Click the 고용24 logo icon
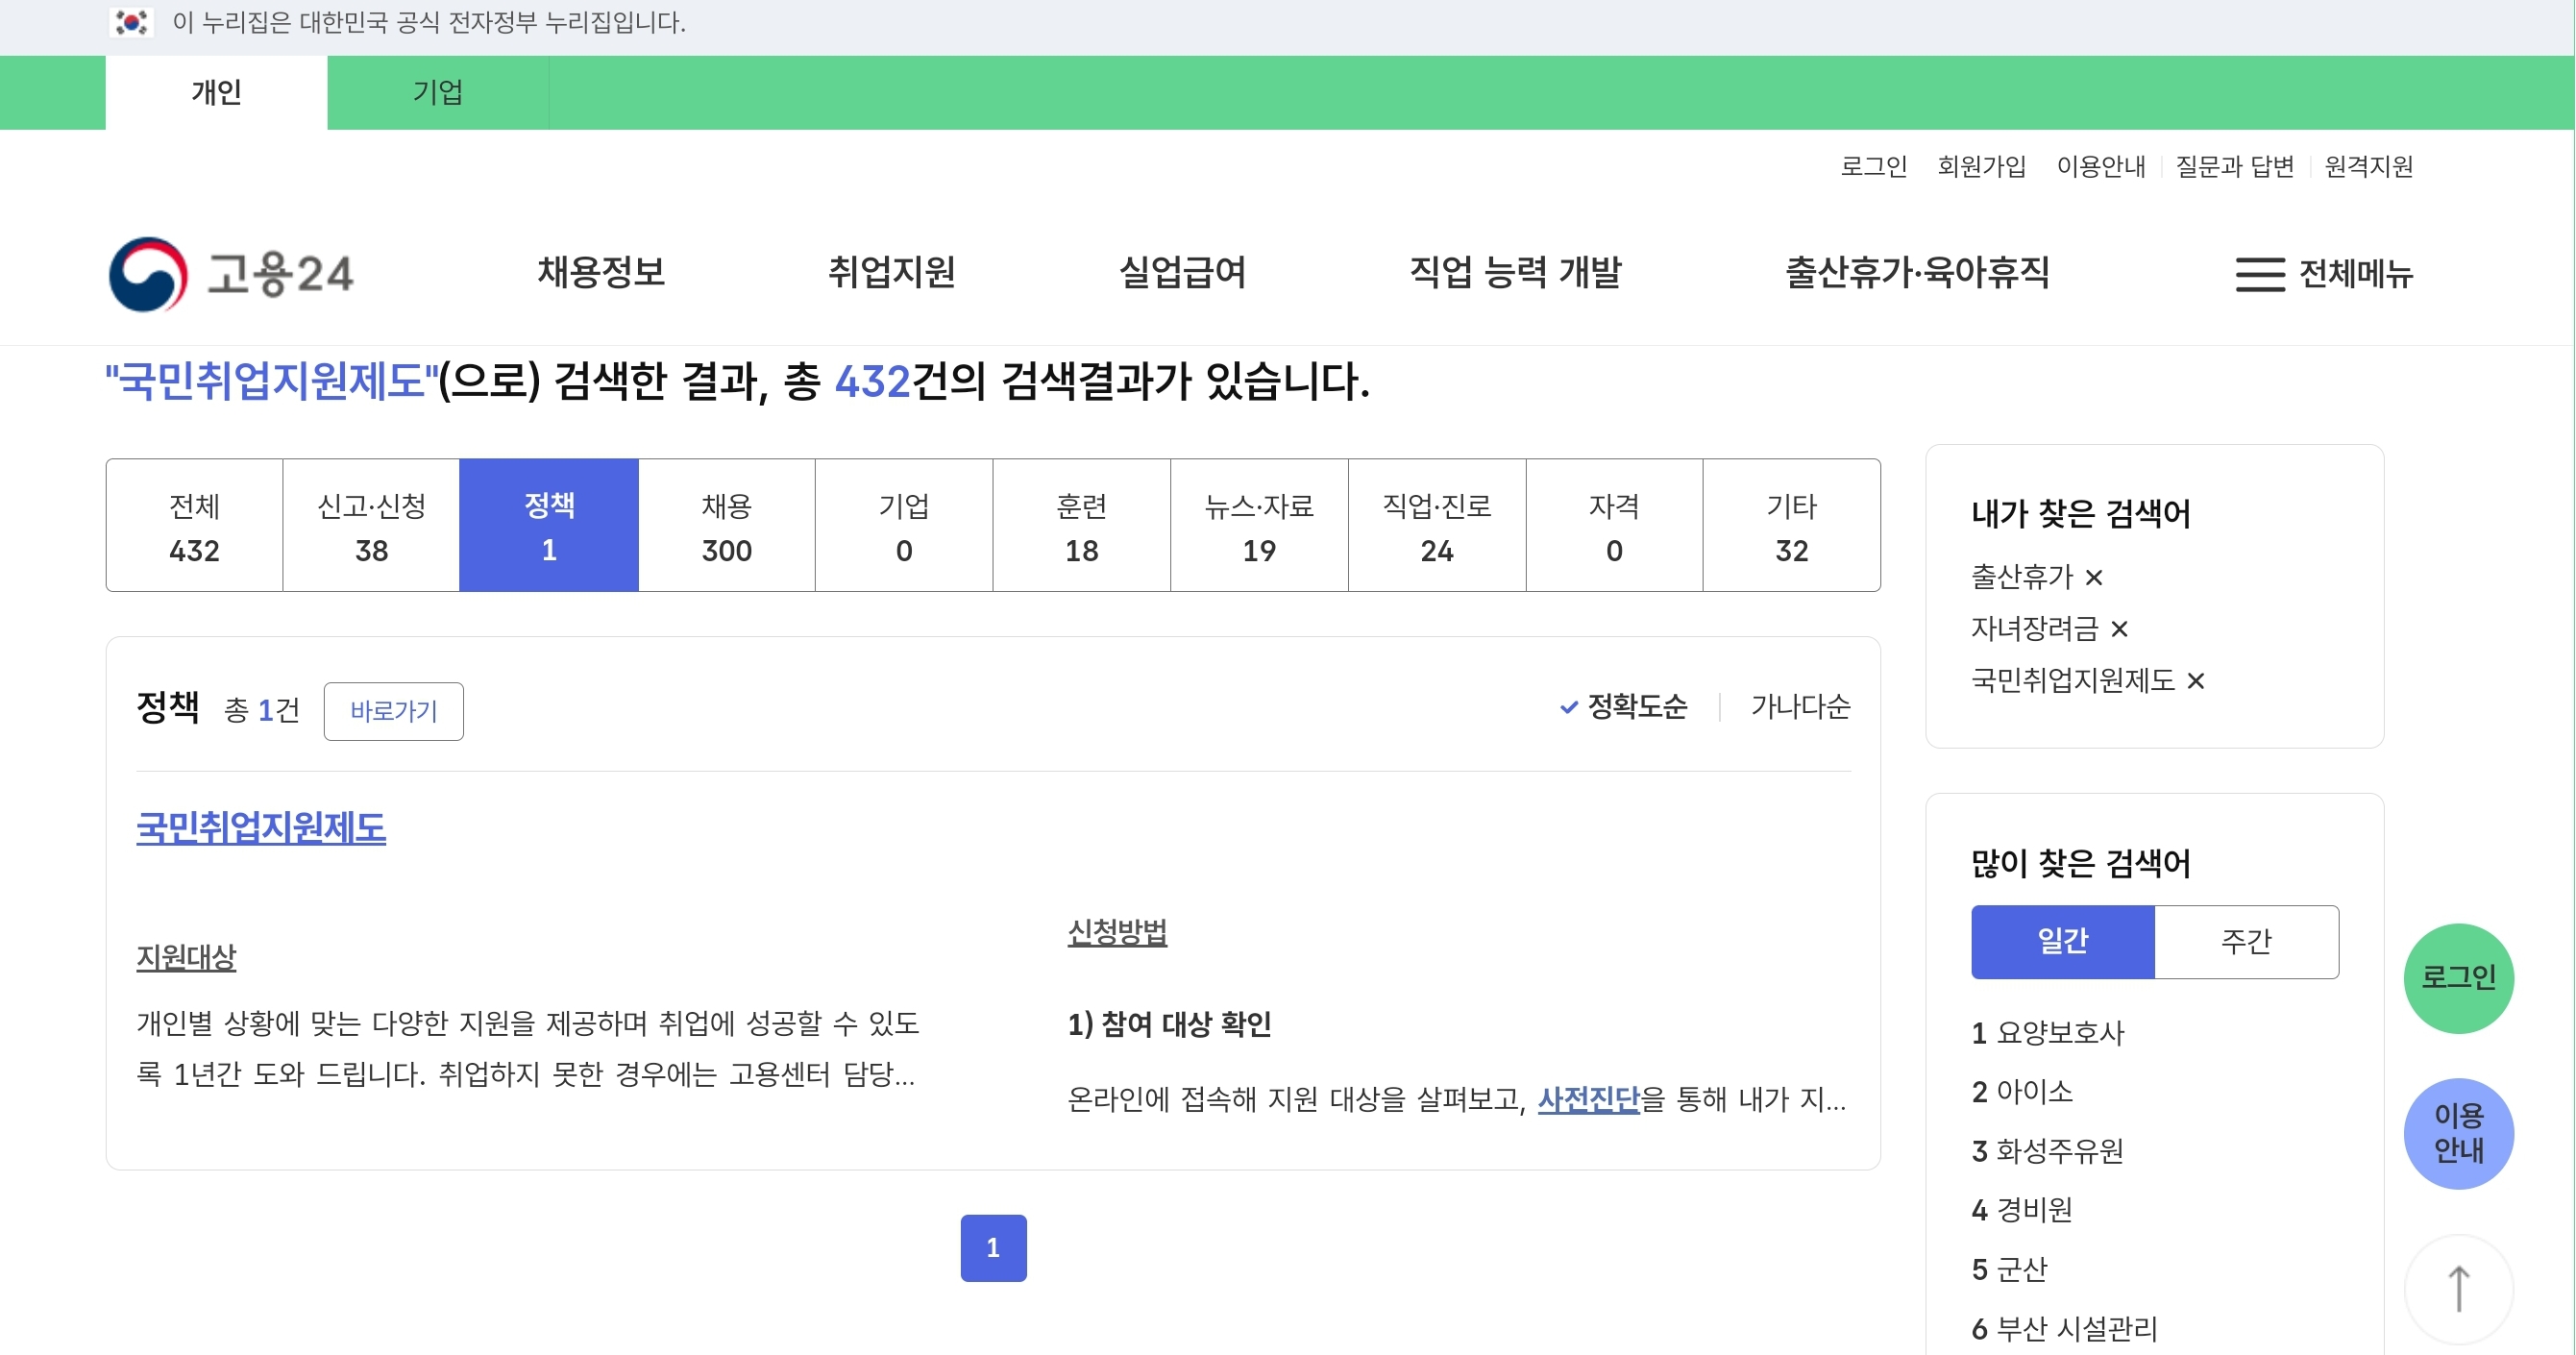 point(148,274)
